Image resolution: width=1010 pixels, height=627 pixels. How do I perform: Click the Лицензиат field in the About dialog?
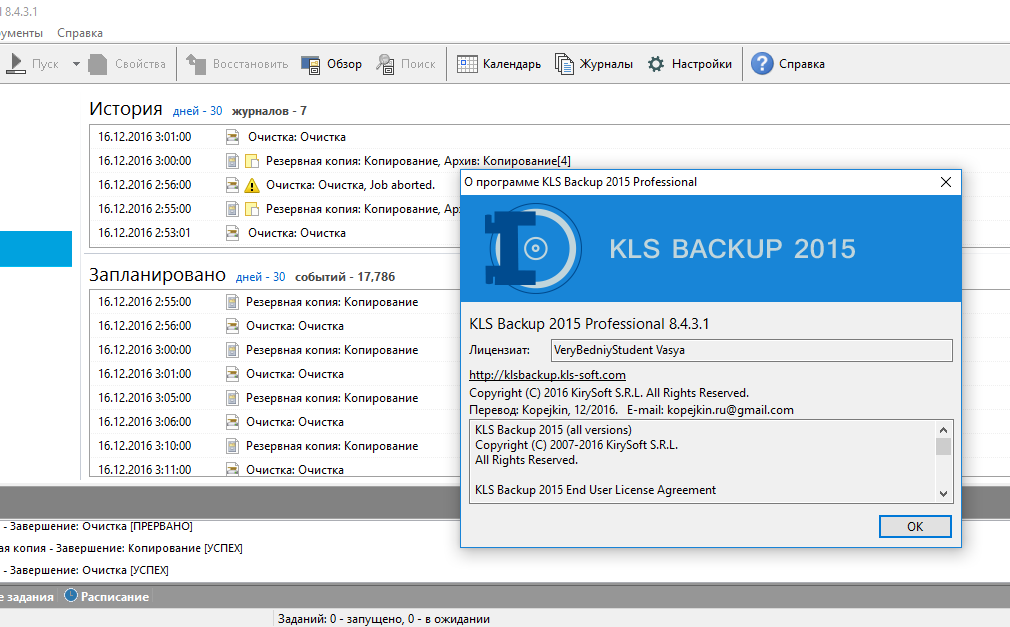click(x=752, y=350)
